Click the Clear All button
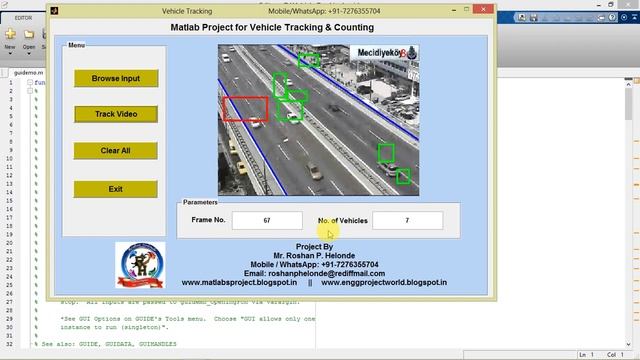 coord(116,151)
